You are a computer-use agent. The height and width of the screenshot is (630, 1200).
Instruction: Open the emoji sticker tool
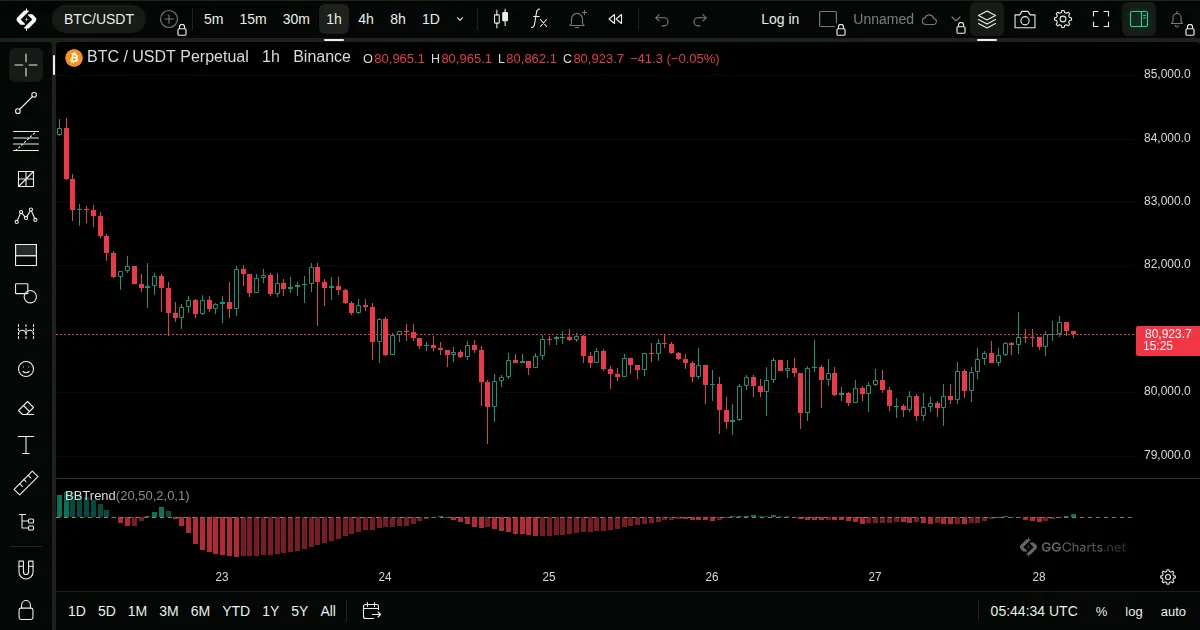click(x=26, y=369)
